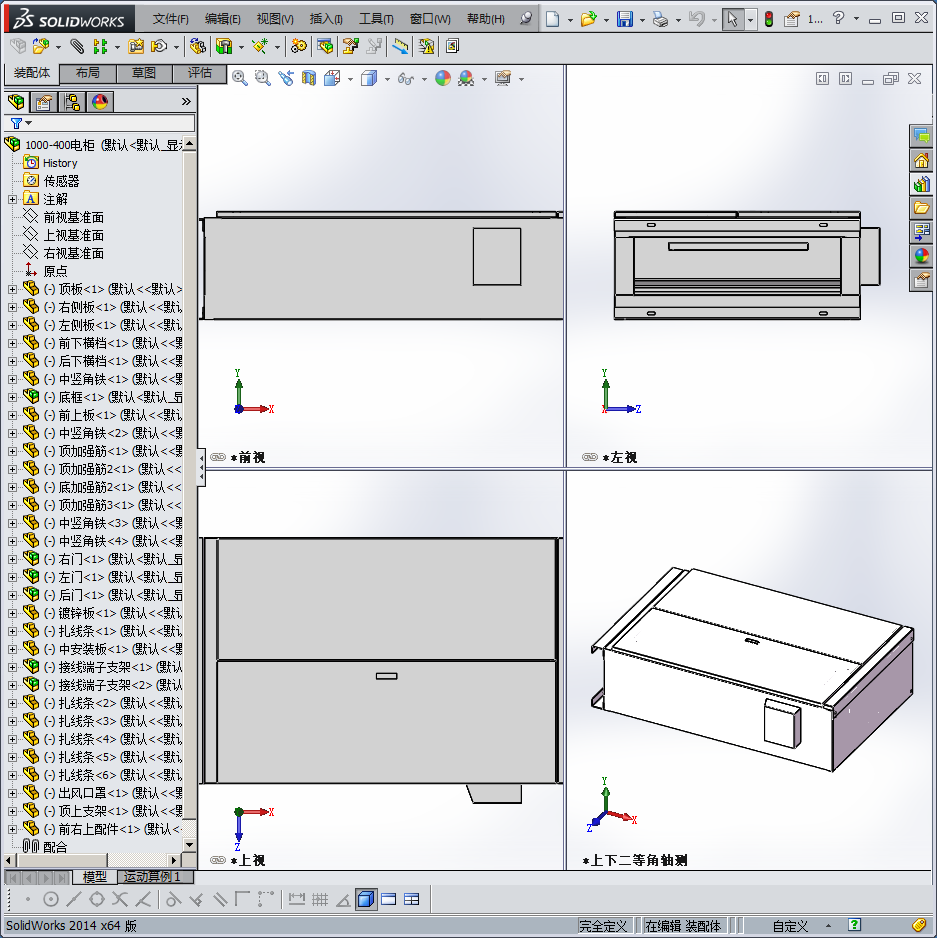Image resolution: width=937 pixels, height=938 pixels.
Task: Click the Bill of Materials icon
Action: point(325,46)
